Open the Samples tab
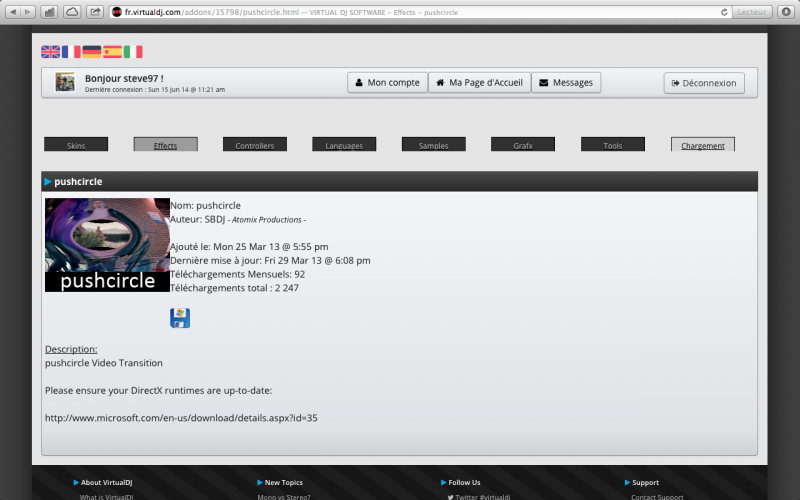 tap(434, 144)
